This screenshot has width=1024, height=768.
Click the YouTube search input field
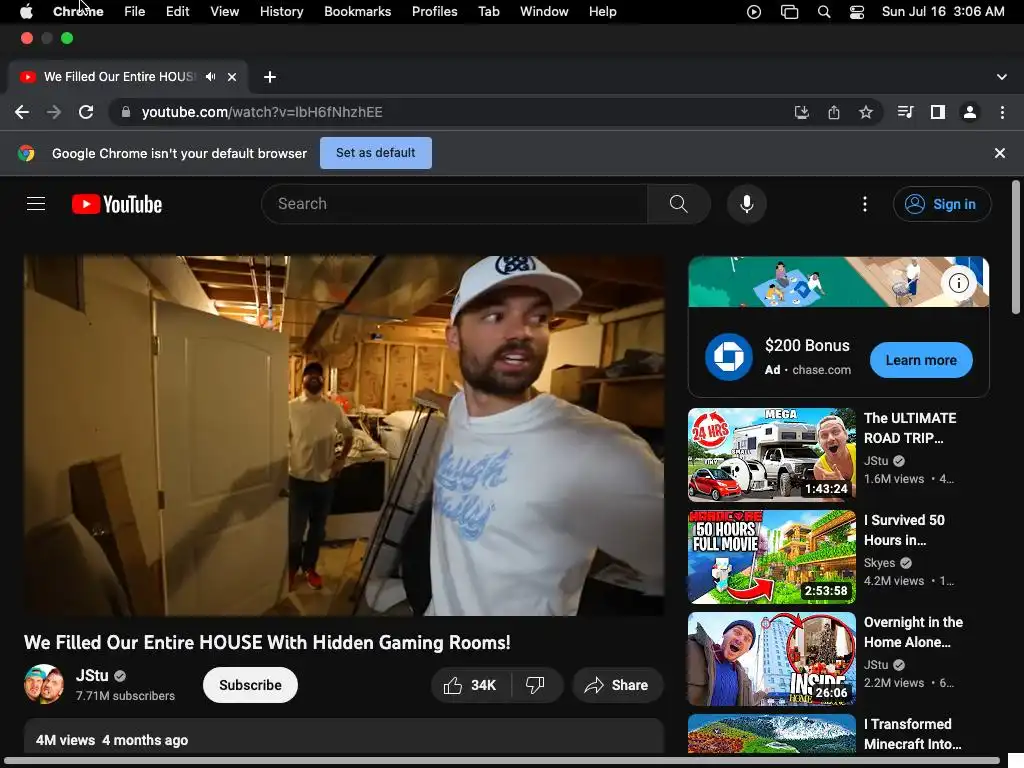click(x=455, y=204)
